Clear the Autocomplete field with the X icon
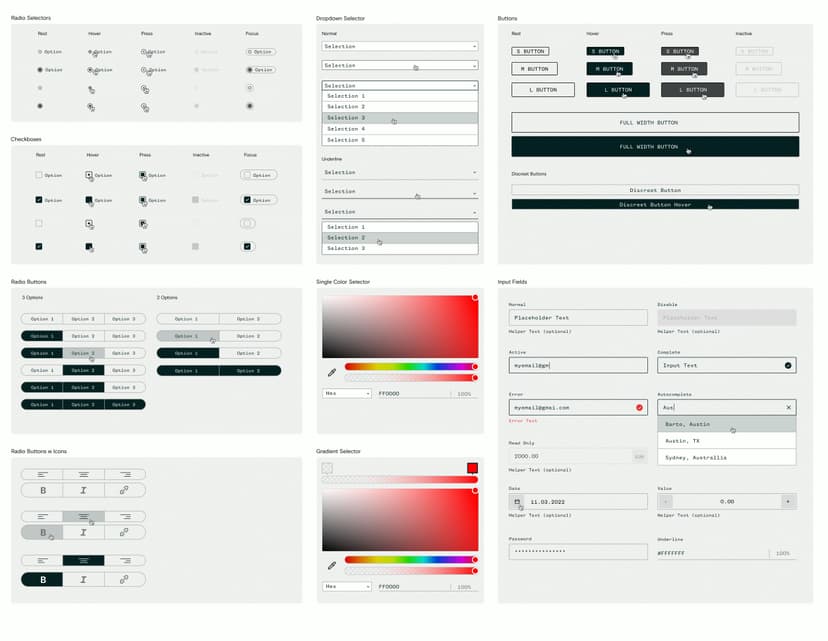 (788, 407)
